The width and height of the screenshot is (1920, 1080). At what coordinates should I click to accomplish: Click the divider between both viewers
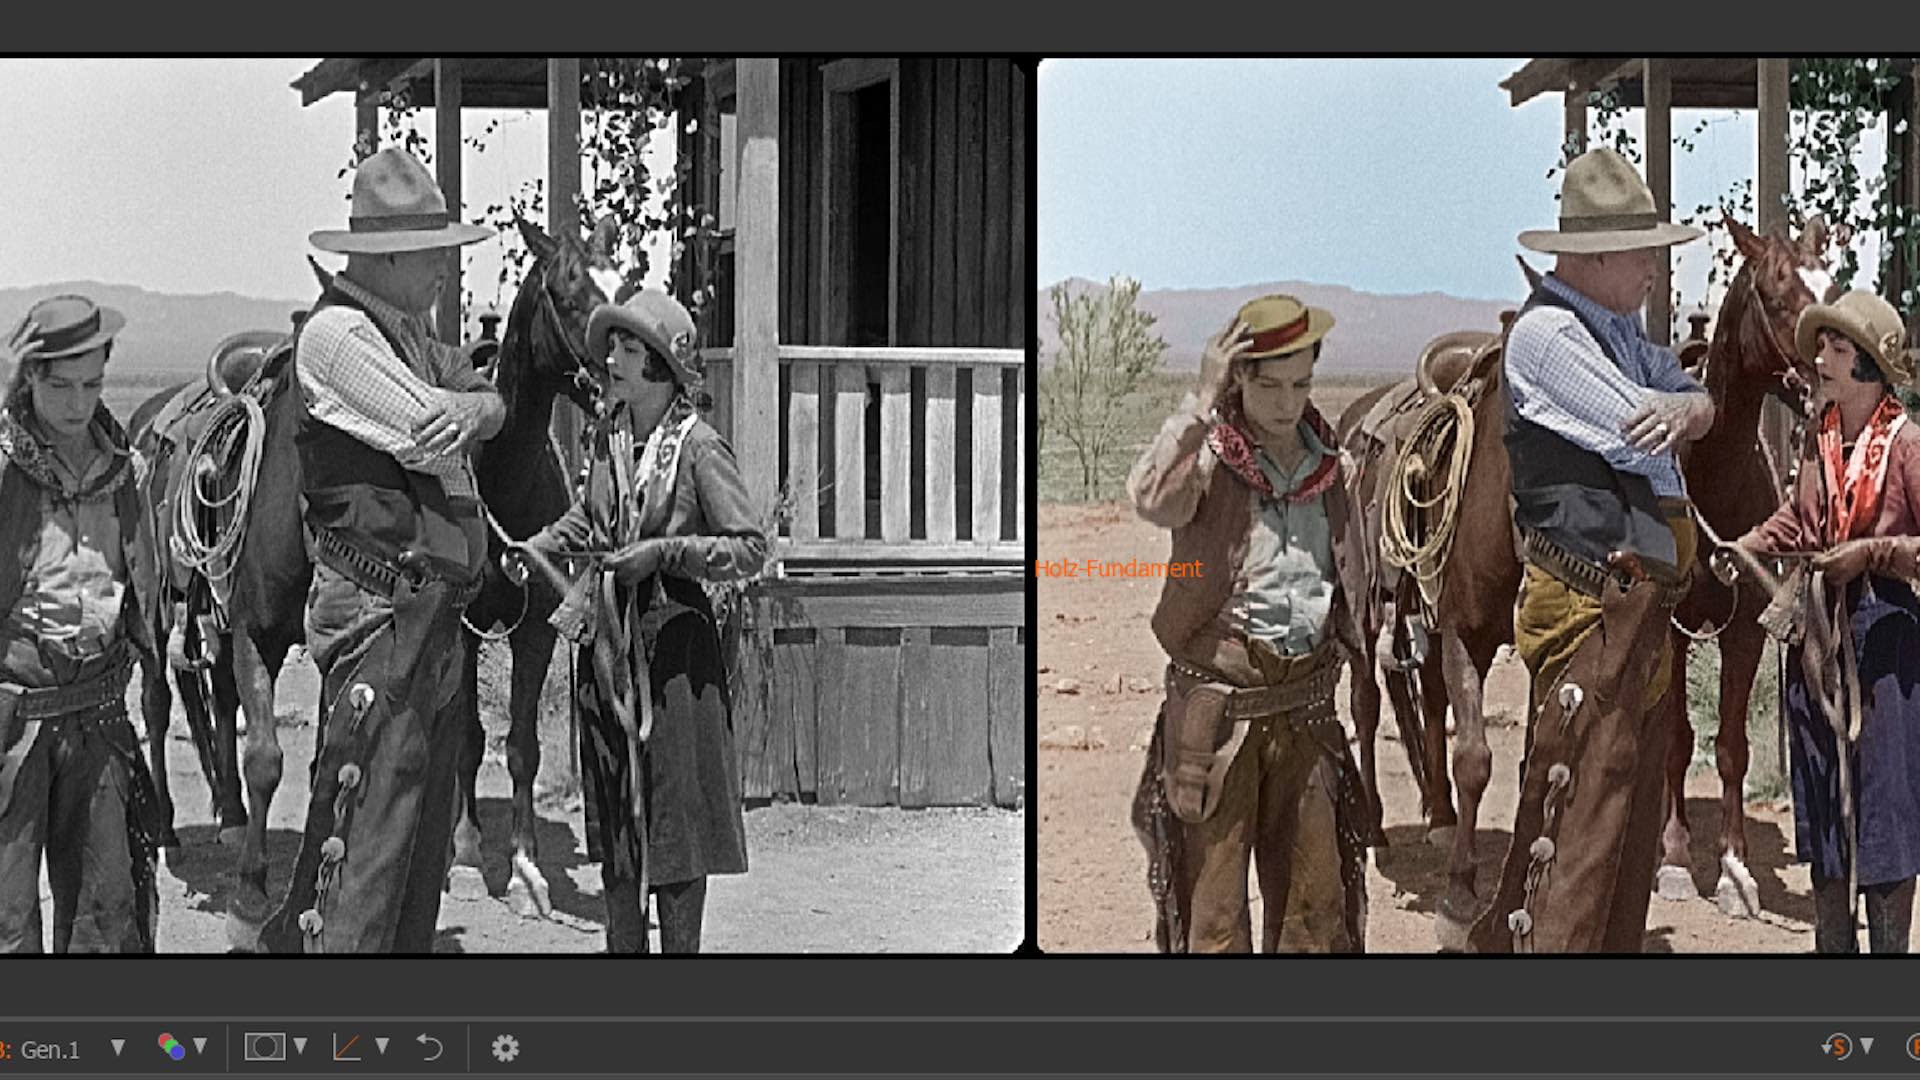coord(1031,505)
